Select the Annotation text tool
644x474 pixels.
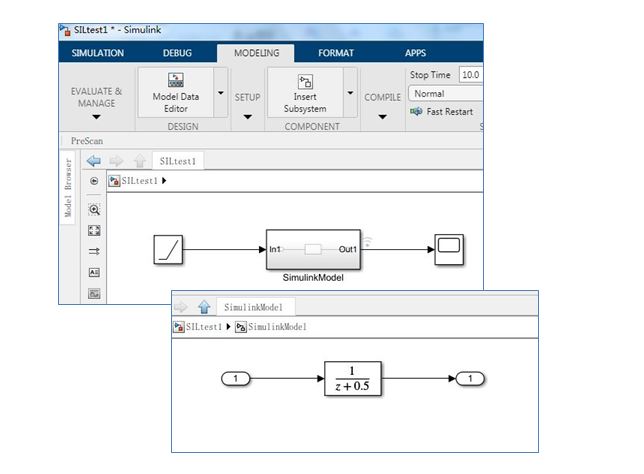[94, 272]
